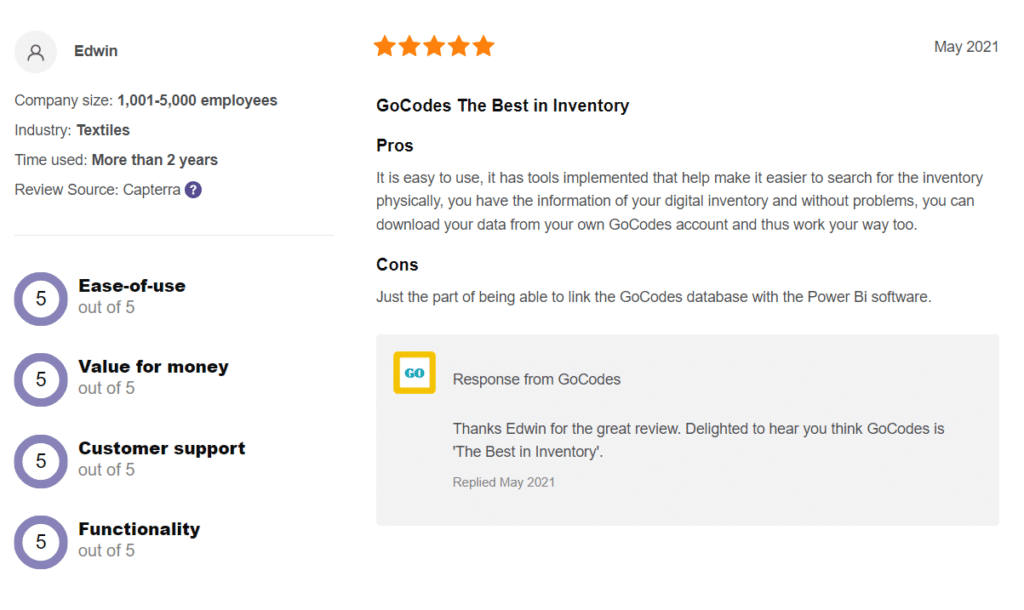Click the Textiles industry label
This screenshot has width=1024, height=610.
[103, 131]
